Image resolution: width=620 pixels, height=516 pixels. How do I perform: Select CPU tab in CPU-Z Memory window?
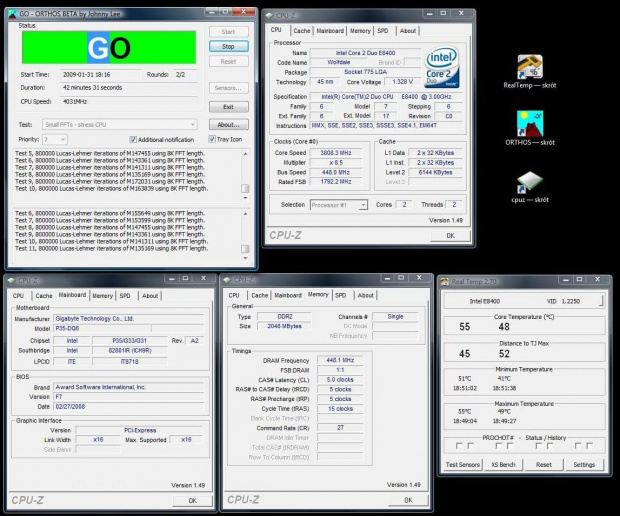[234, 295]
